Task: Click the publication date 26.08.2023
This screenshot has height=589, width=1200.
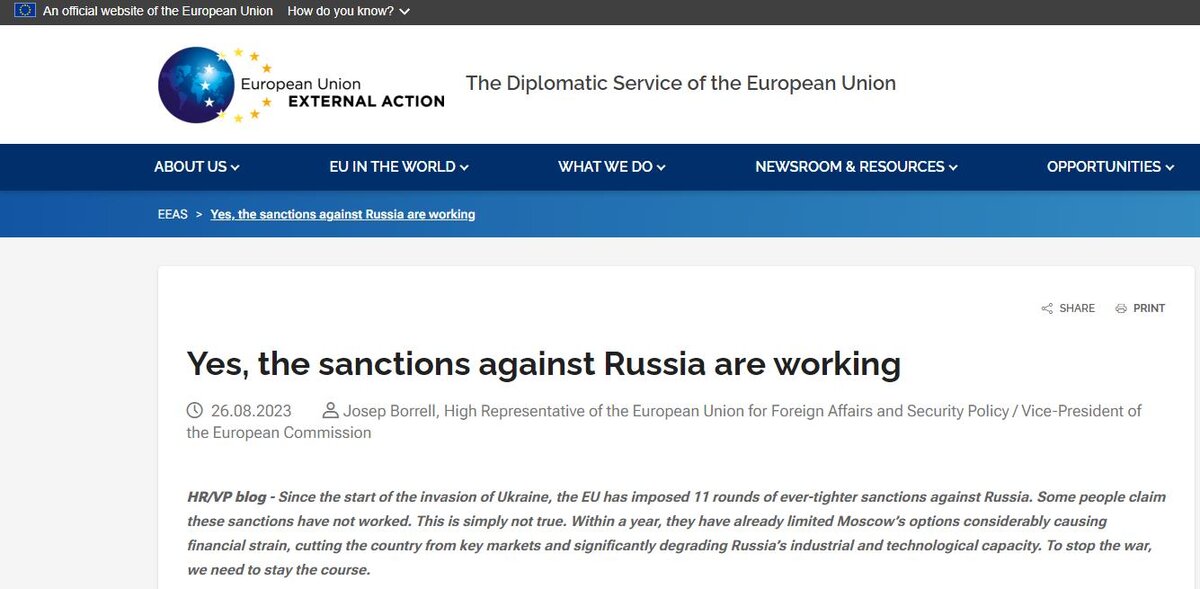Action: point(250,410)
